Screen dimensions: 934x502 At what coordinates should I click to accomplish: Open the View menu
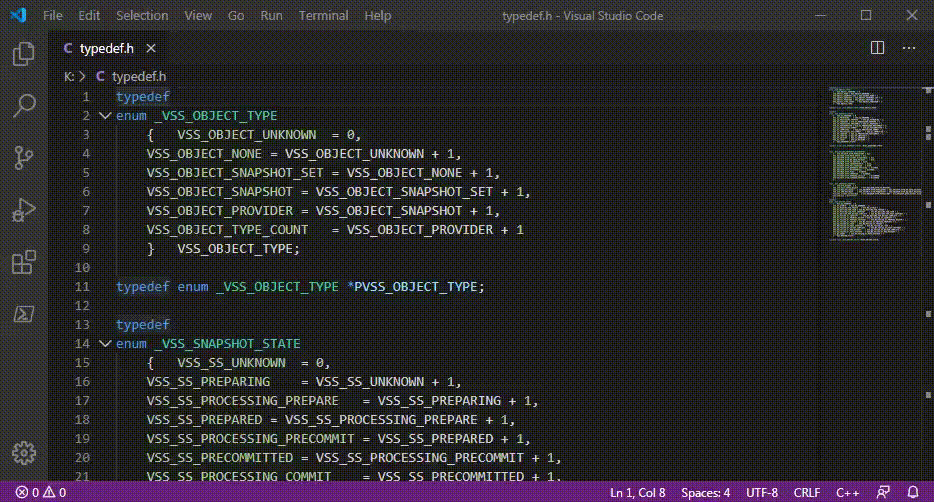tap(198, 15)
